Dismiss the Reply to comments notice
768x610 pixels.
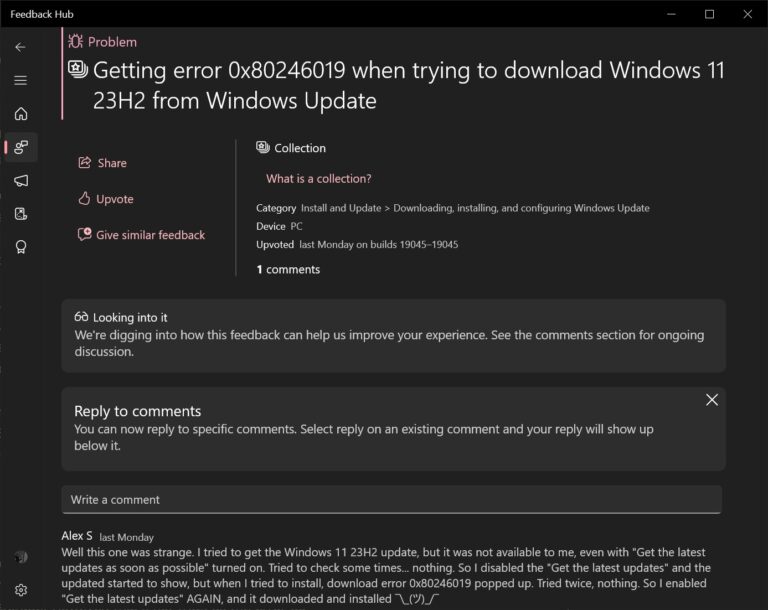click(x=712, y=400)
